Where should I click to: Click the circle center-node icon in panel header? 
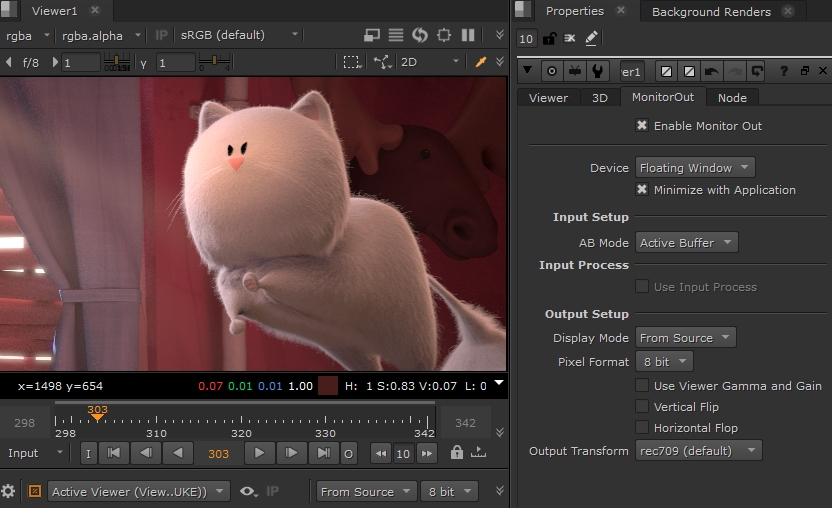click(552, 71)
